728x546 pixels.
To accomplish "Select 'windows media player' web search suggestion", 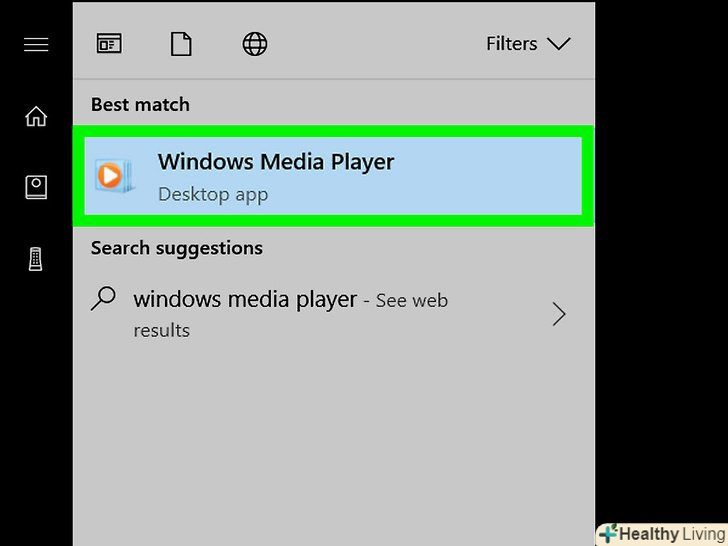I will [x=333, y=313].
